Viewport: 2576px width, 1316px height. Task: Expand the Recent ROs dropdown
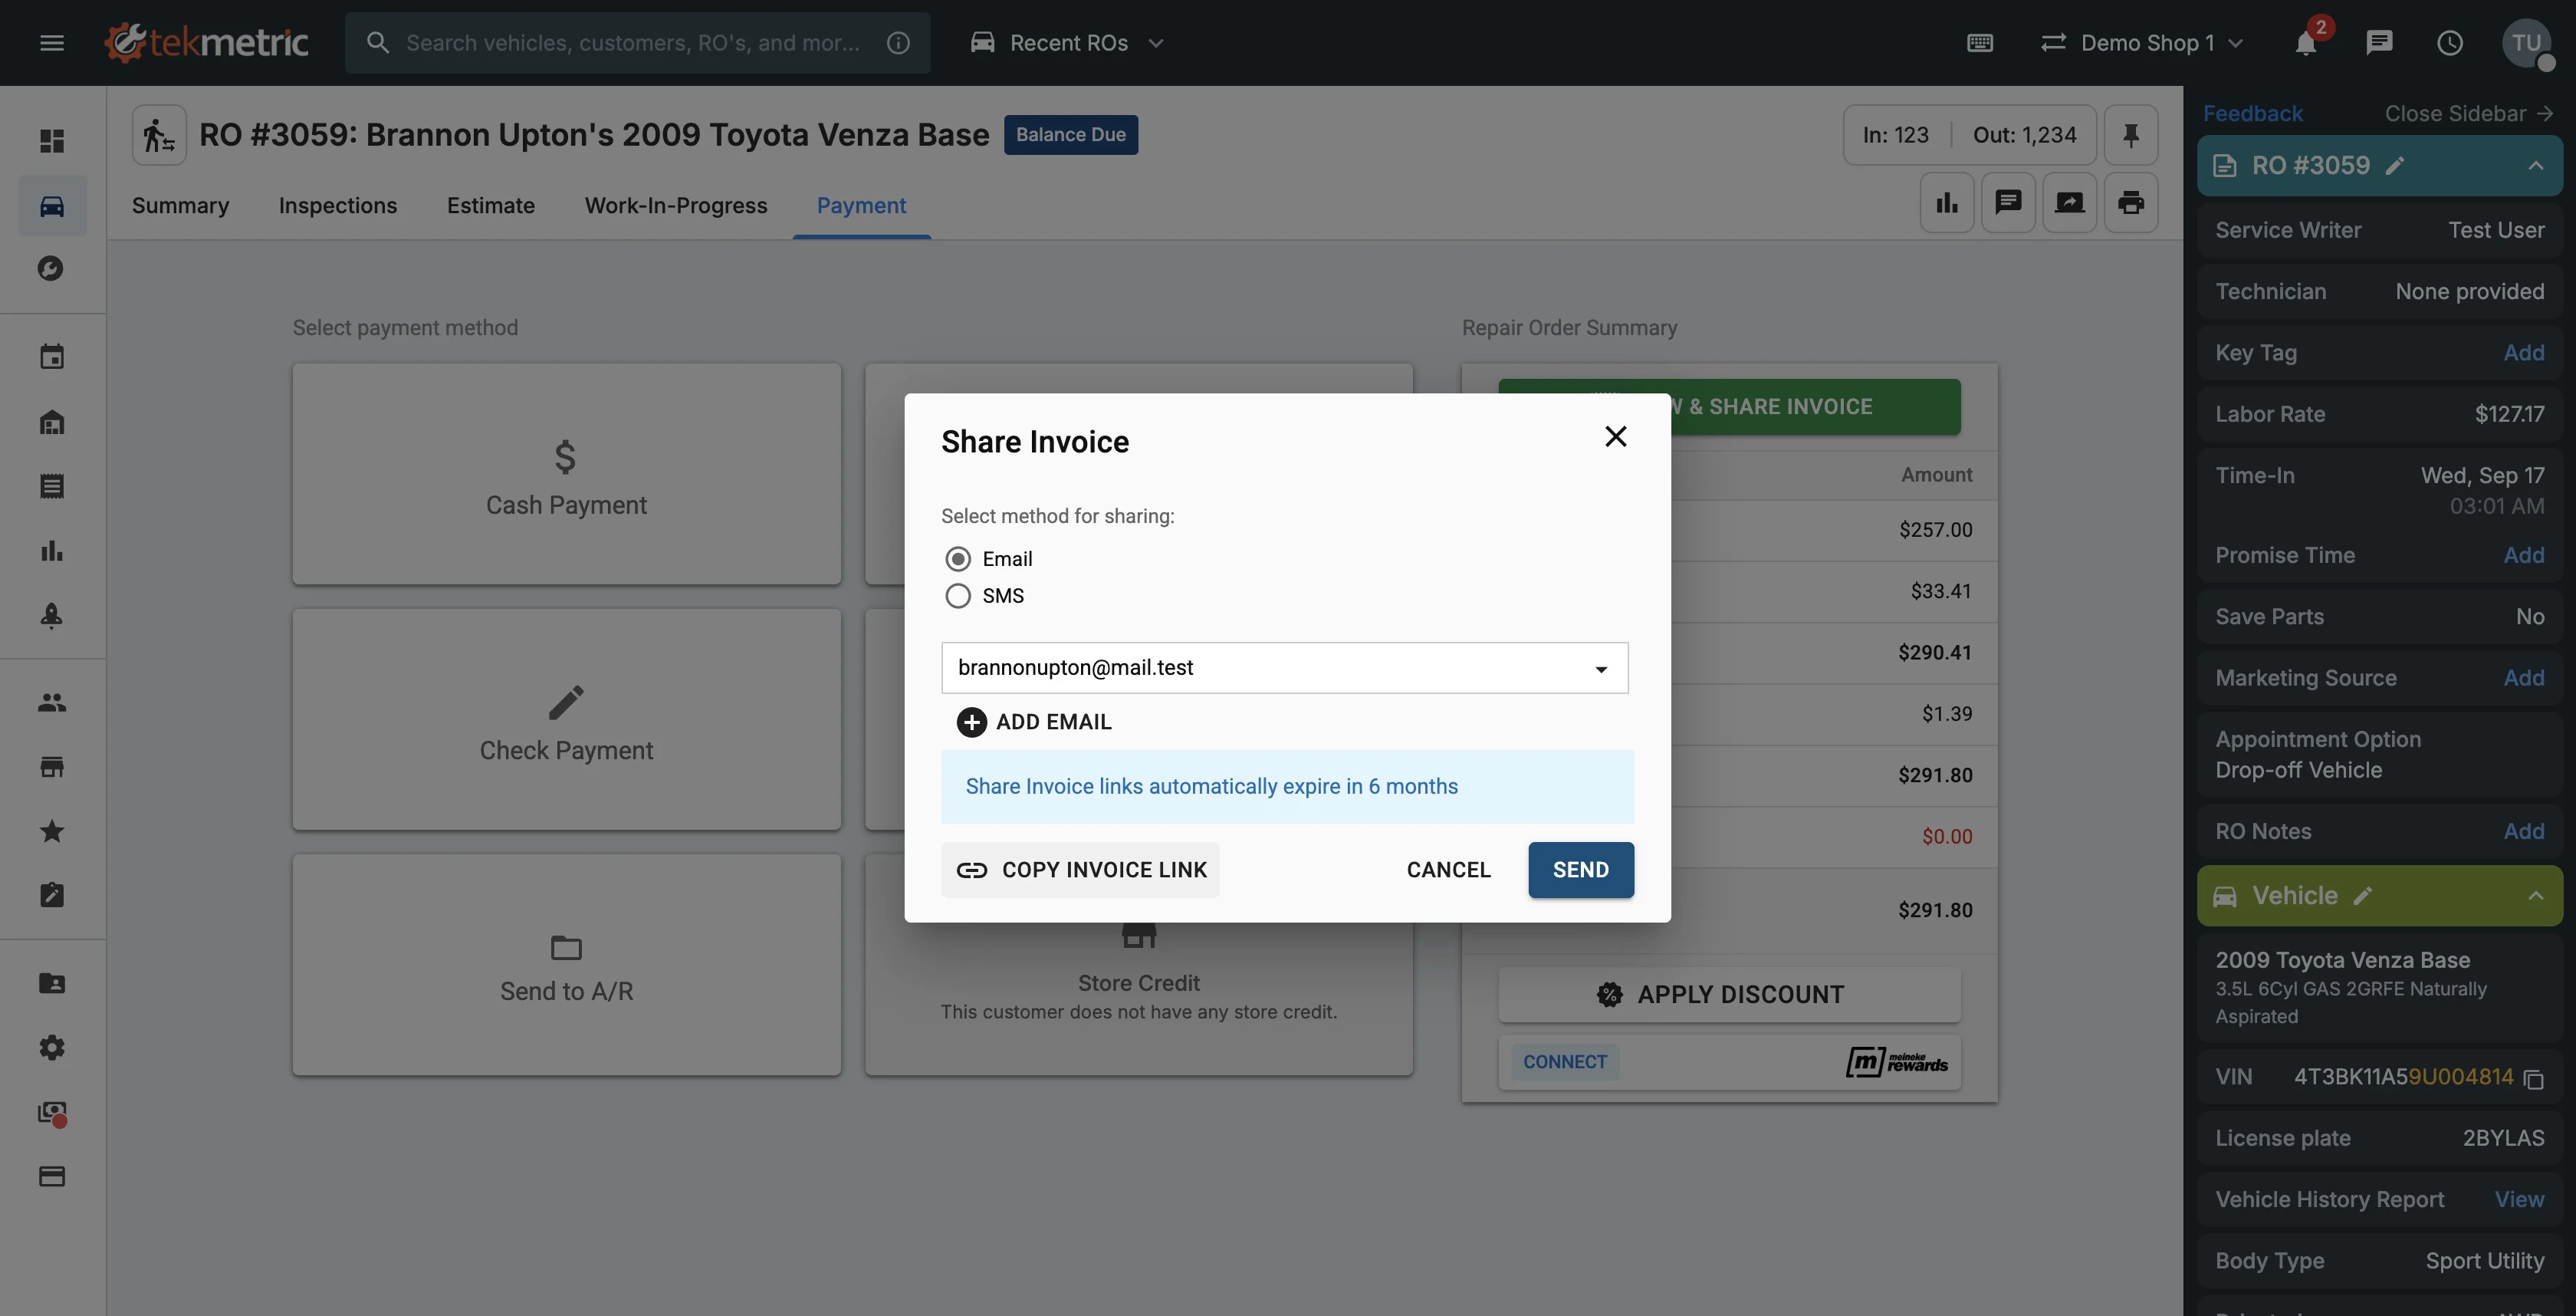(x=1068, y=43)
